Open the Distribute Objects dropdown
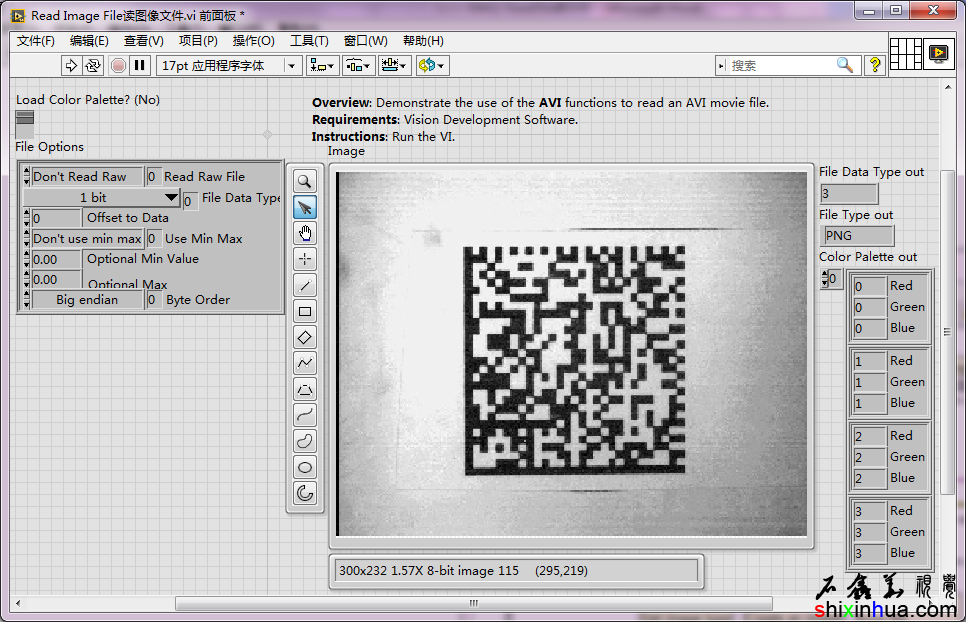The height and width of the screenshot is (622, 966). pyautogui.click(x=358, y=65)
